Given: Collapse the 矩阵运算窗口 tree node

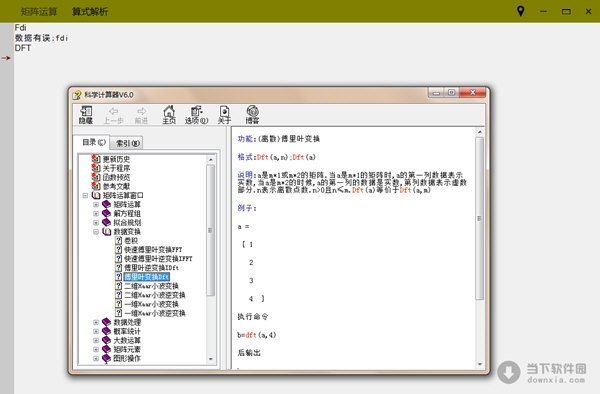Looking at the screenshot, I should pos(85,195).
